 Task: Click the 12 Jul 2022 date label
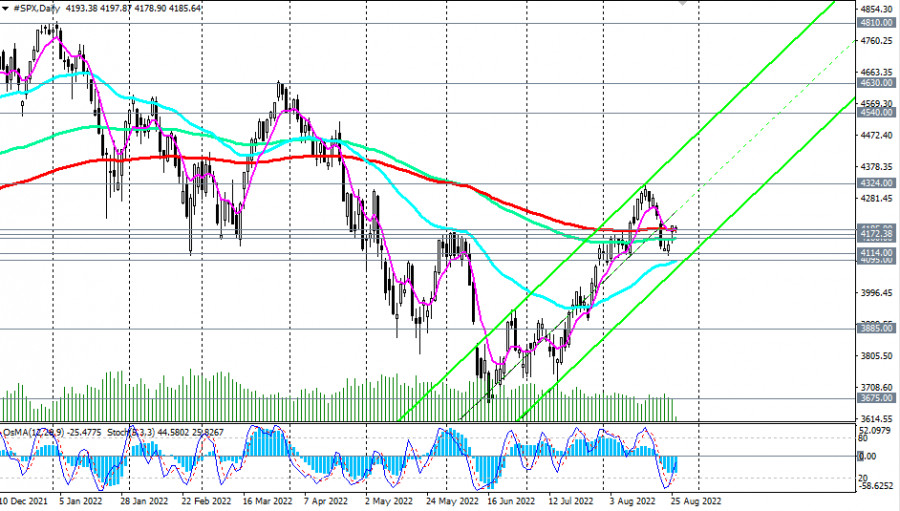tap(571, 501)
